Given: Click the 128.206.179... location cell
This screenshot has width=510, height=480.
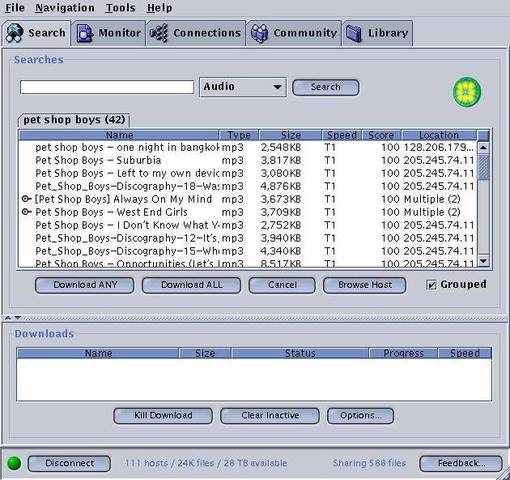Looking at the screenshot, I should [438, 147].
